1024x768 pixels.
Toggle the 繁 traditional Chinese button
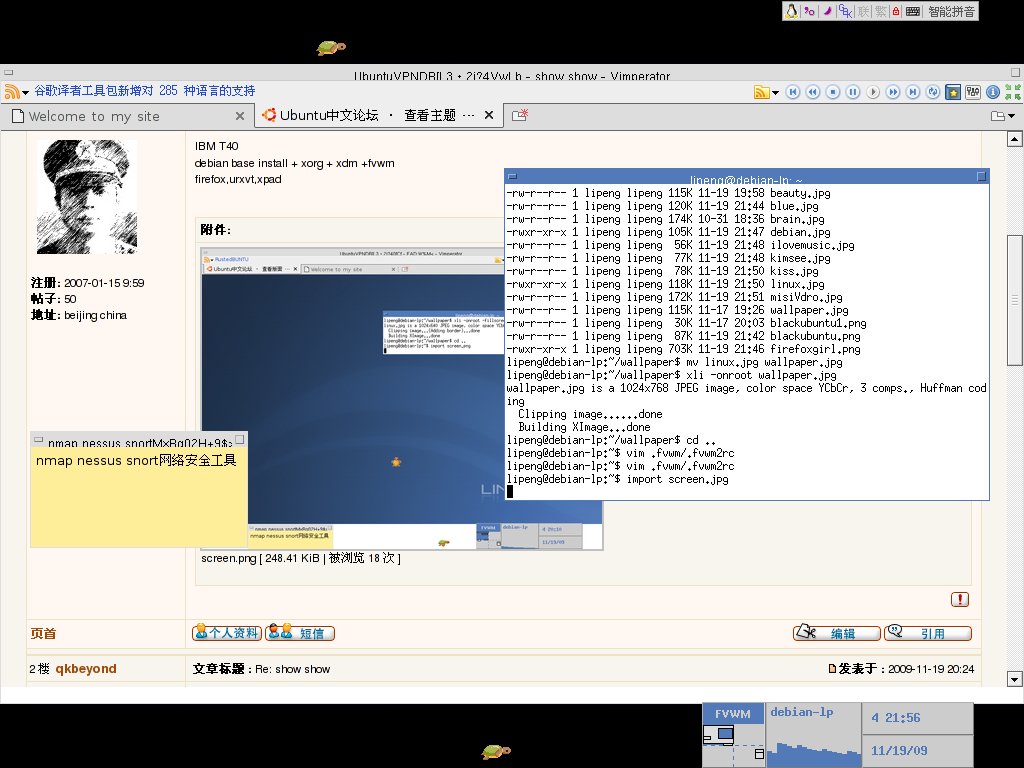click(x=880, y=11)
